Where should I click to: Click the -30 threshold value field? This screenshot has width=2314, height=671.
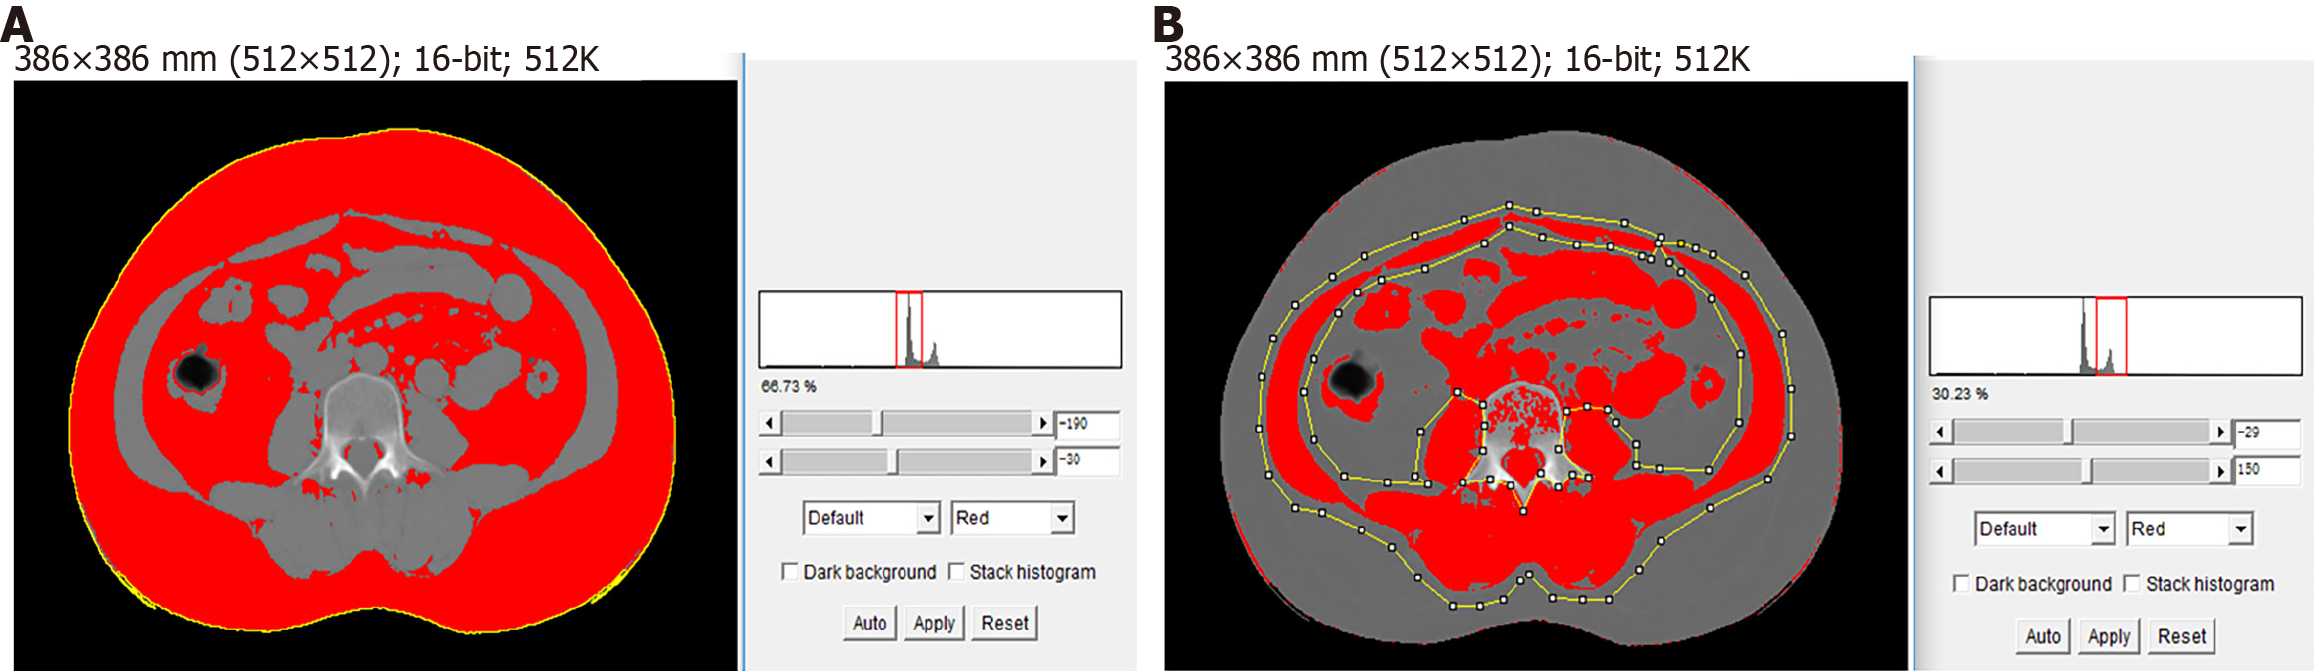(1088, 460)
